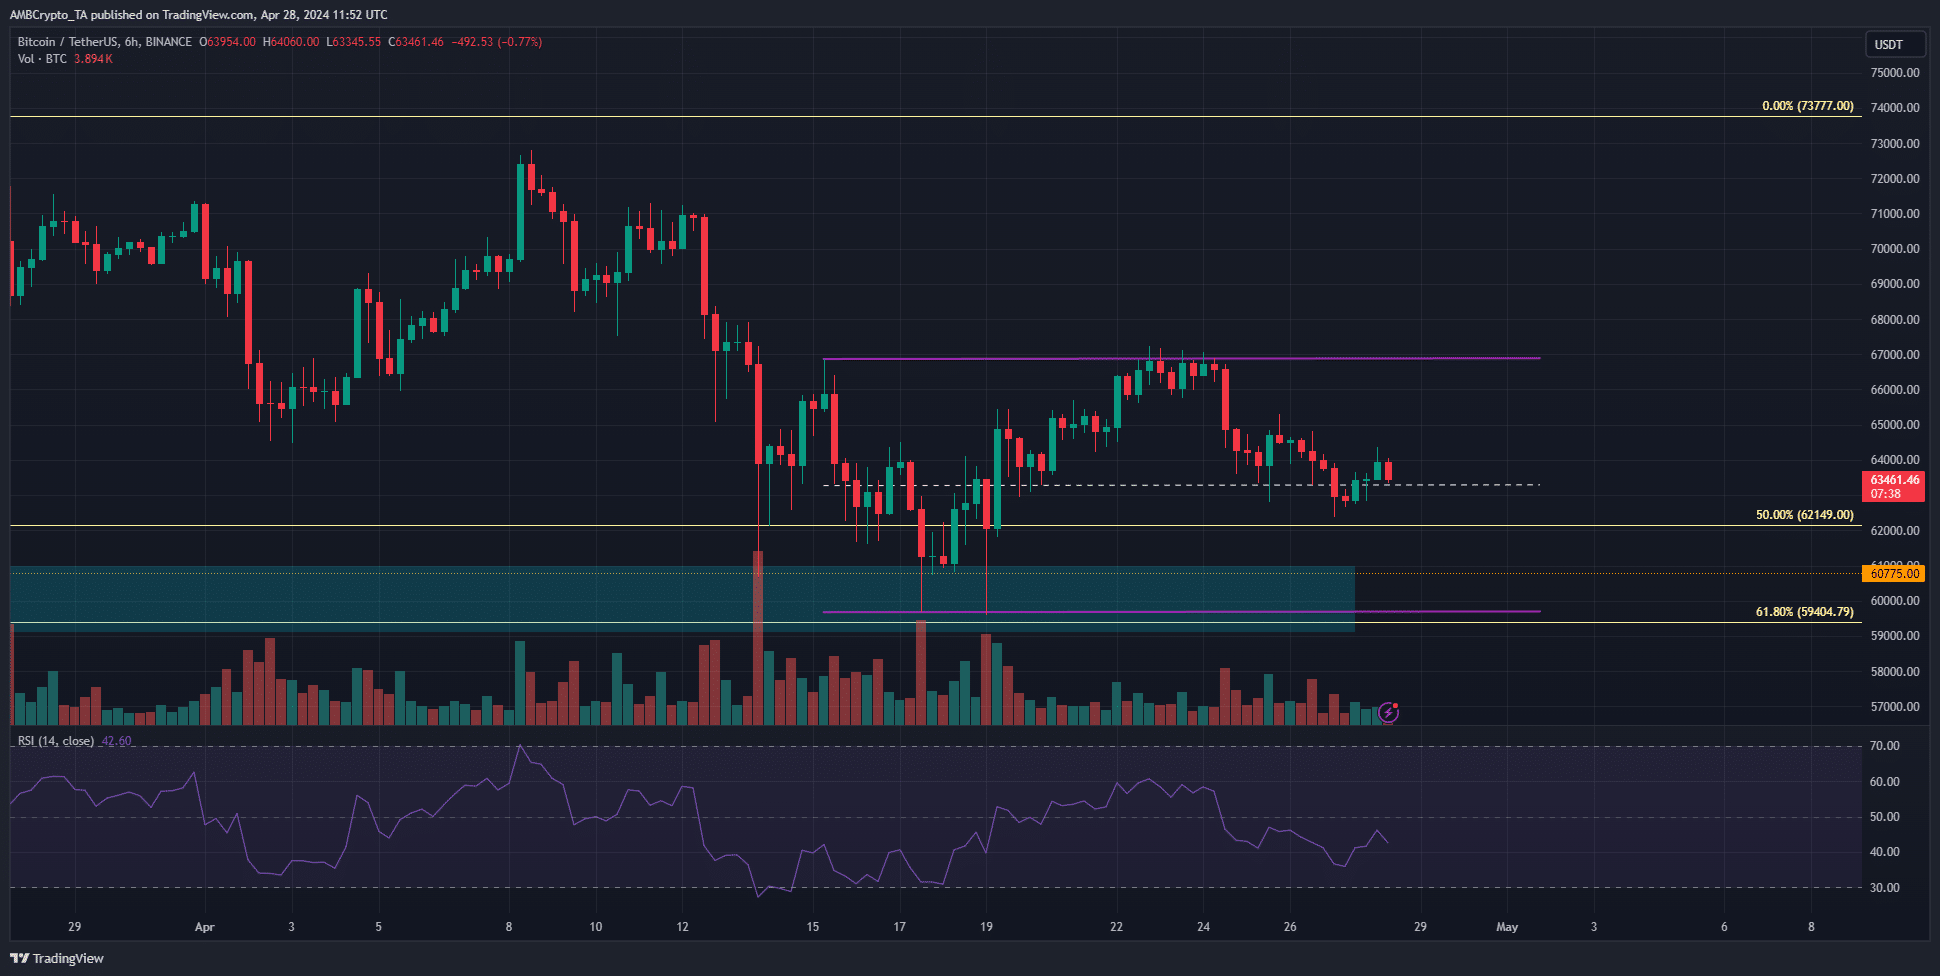Image resolution: width=1940 pixels, height=976 pixels.
Task: Click the high price H64060.00
Action: (291, 42)
